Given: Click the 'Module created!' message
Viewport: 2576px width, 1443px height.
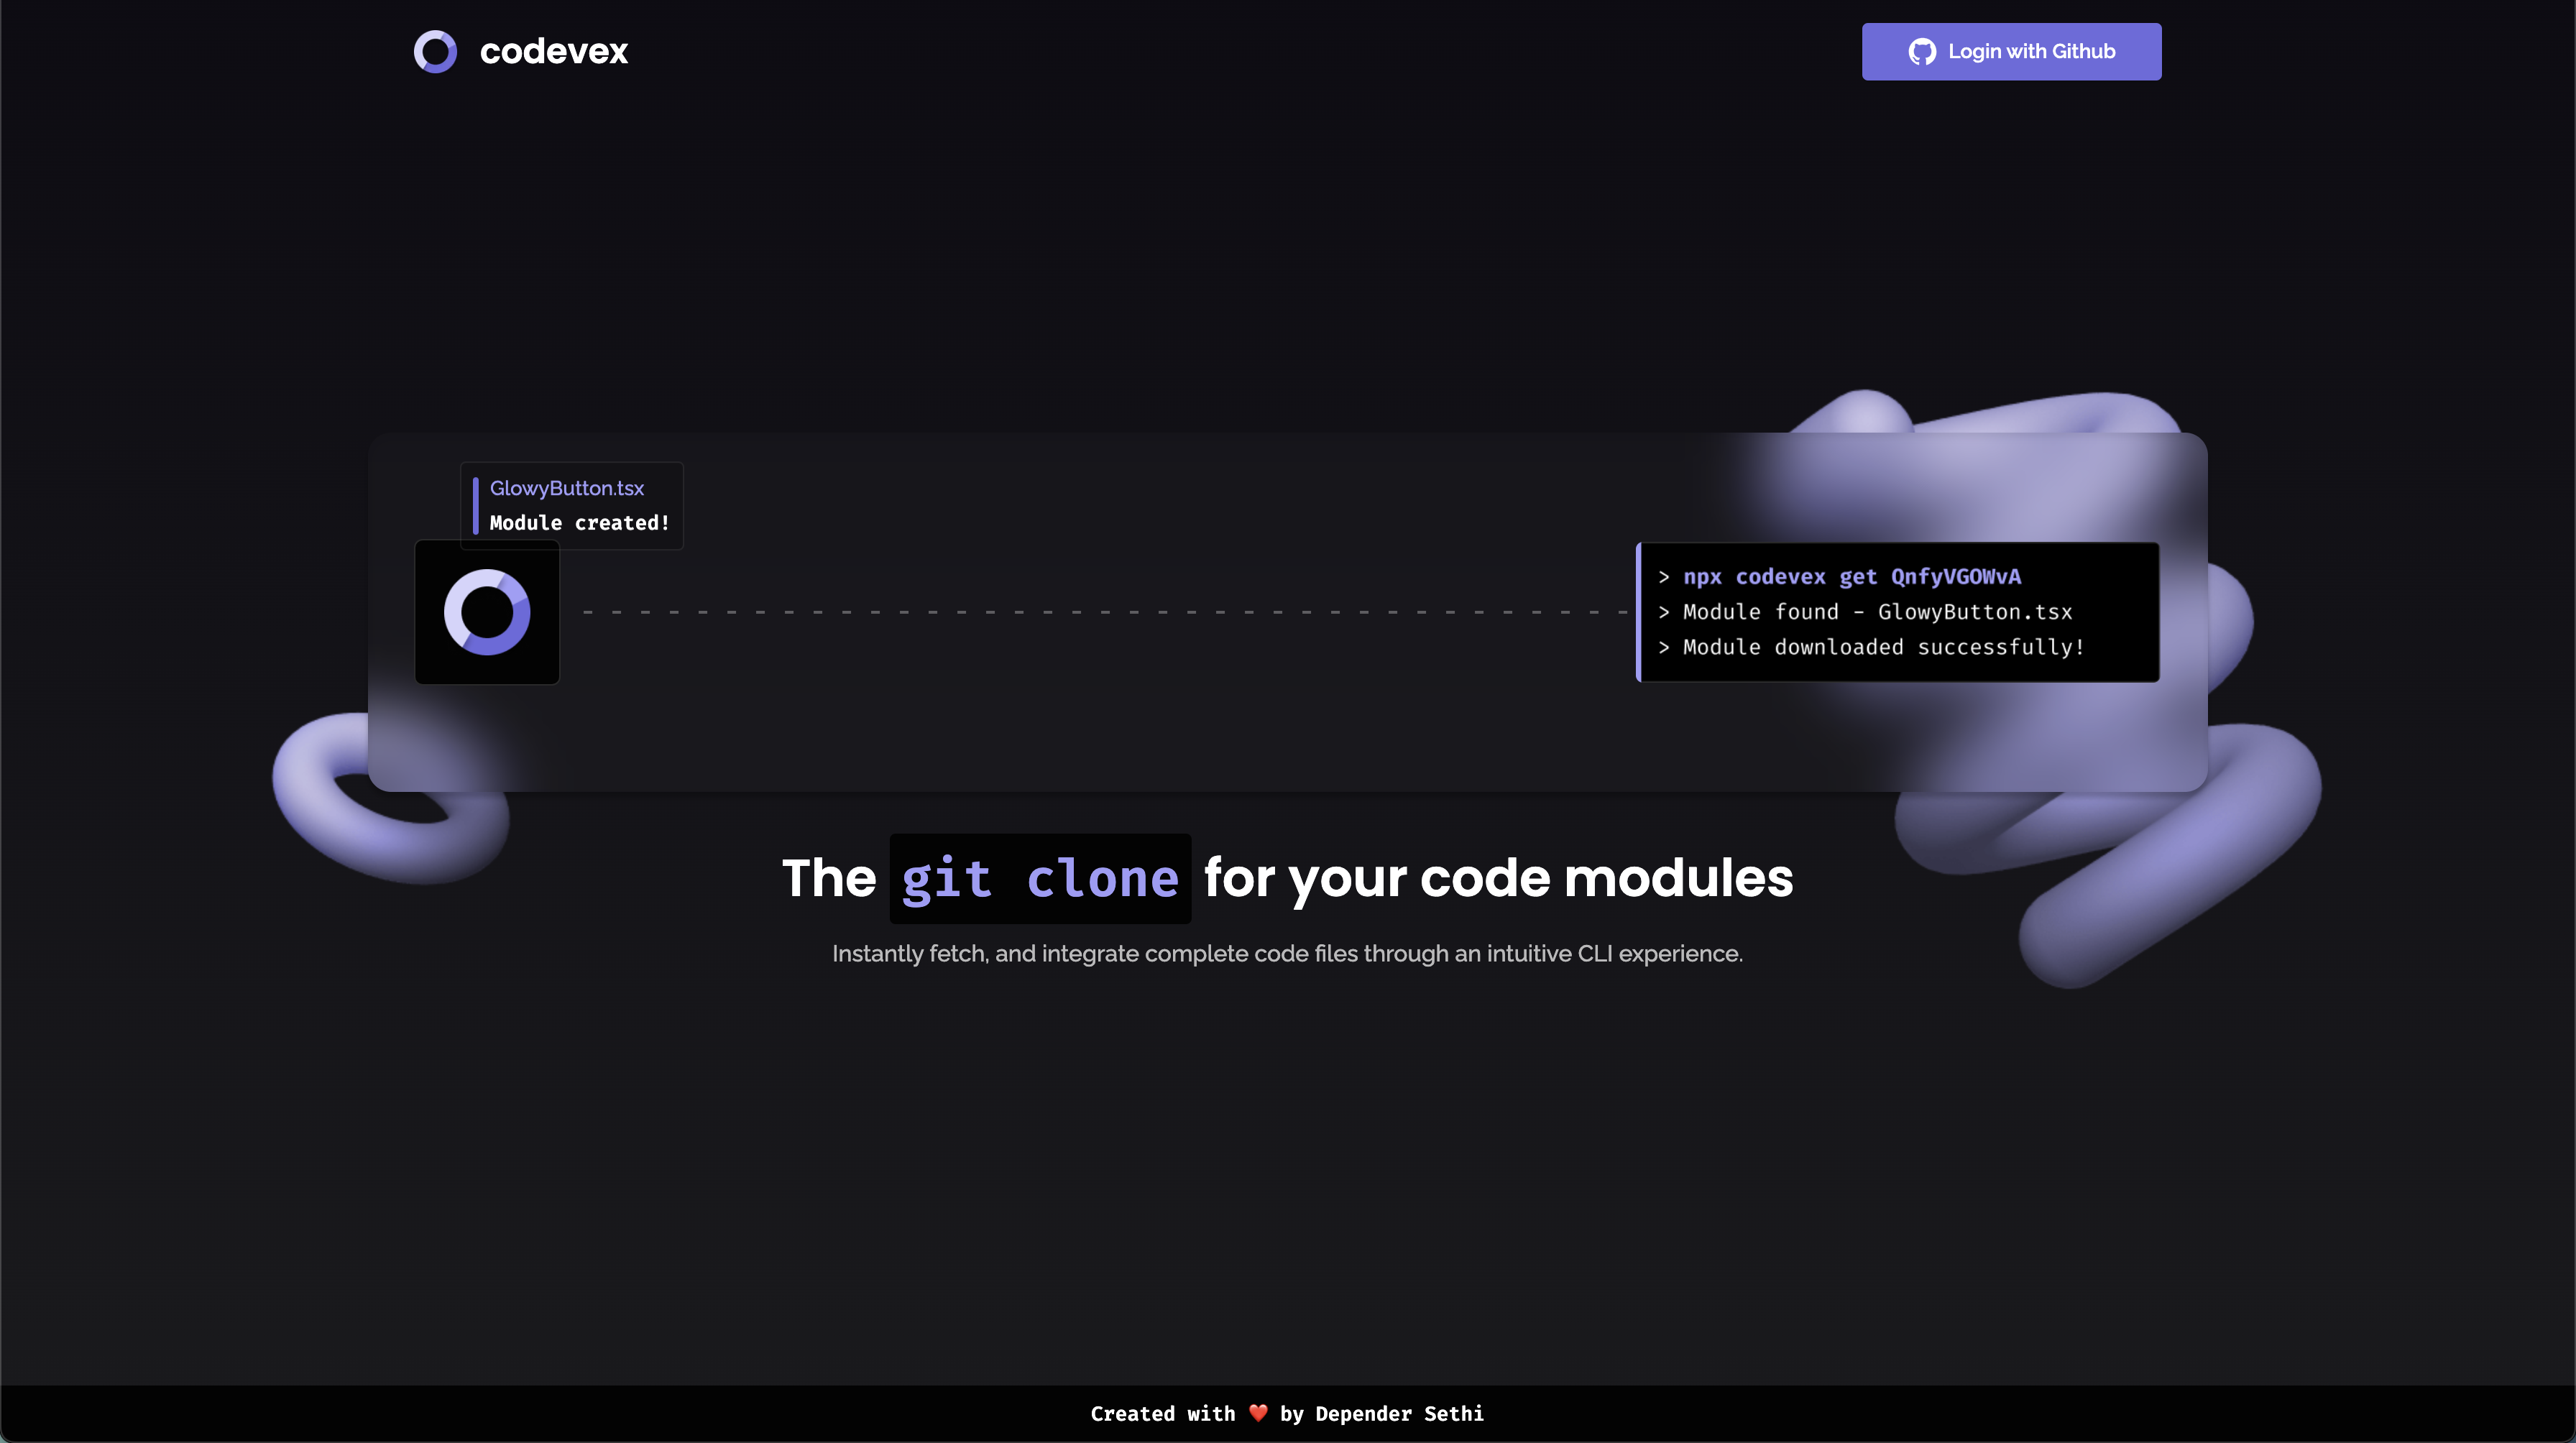Looking at the screenshot, I should 579,523.
